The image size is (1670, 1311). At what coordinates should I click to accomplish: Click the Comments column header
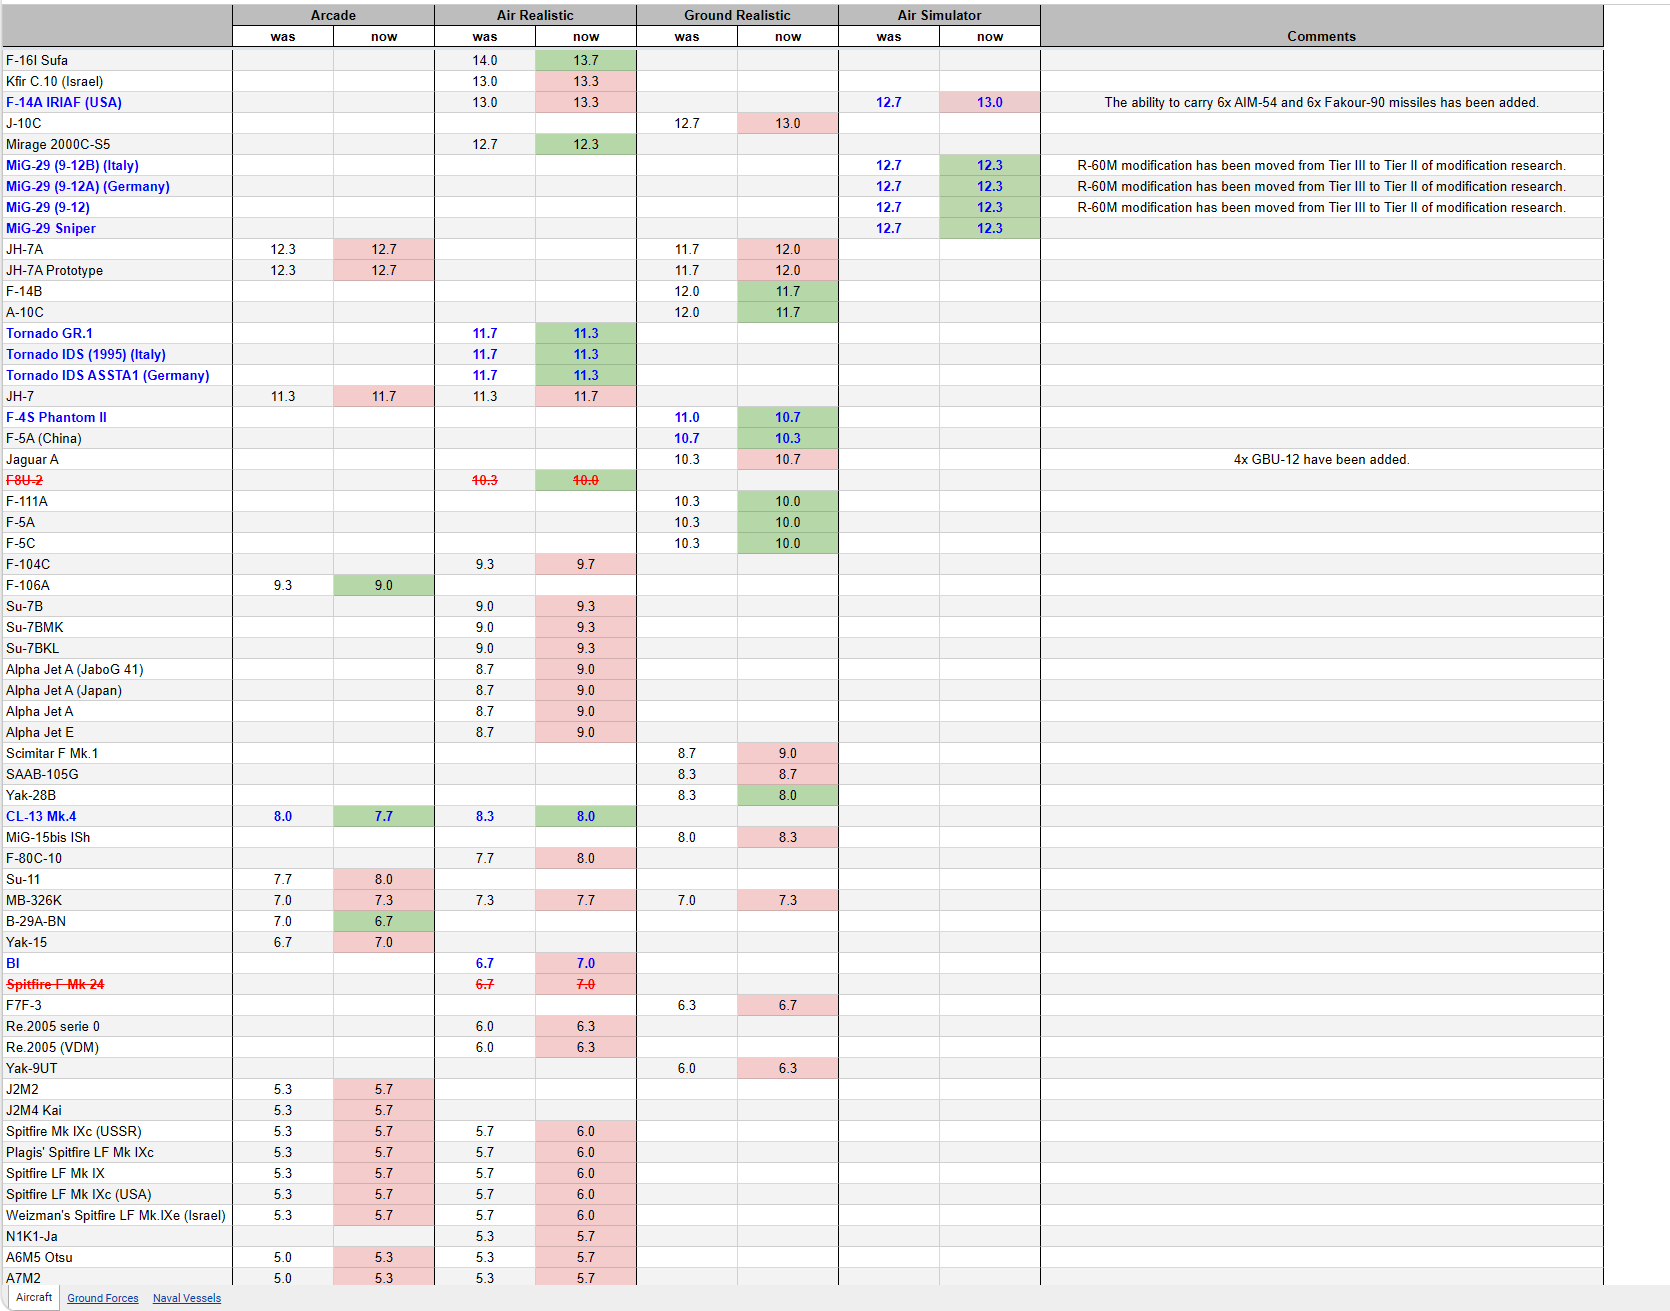click(1321, 36)
